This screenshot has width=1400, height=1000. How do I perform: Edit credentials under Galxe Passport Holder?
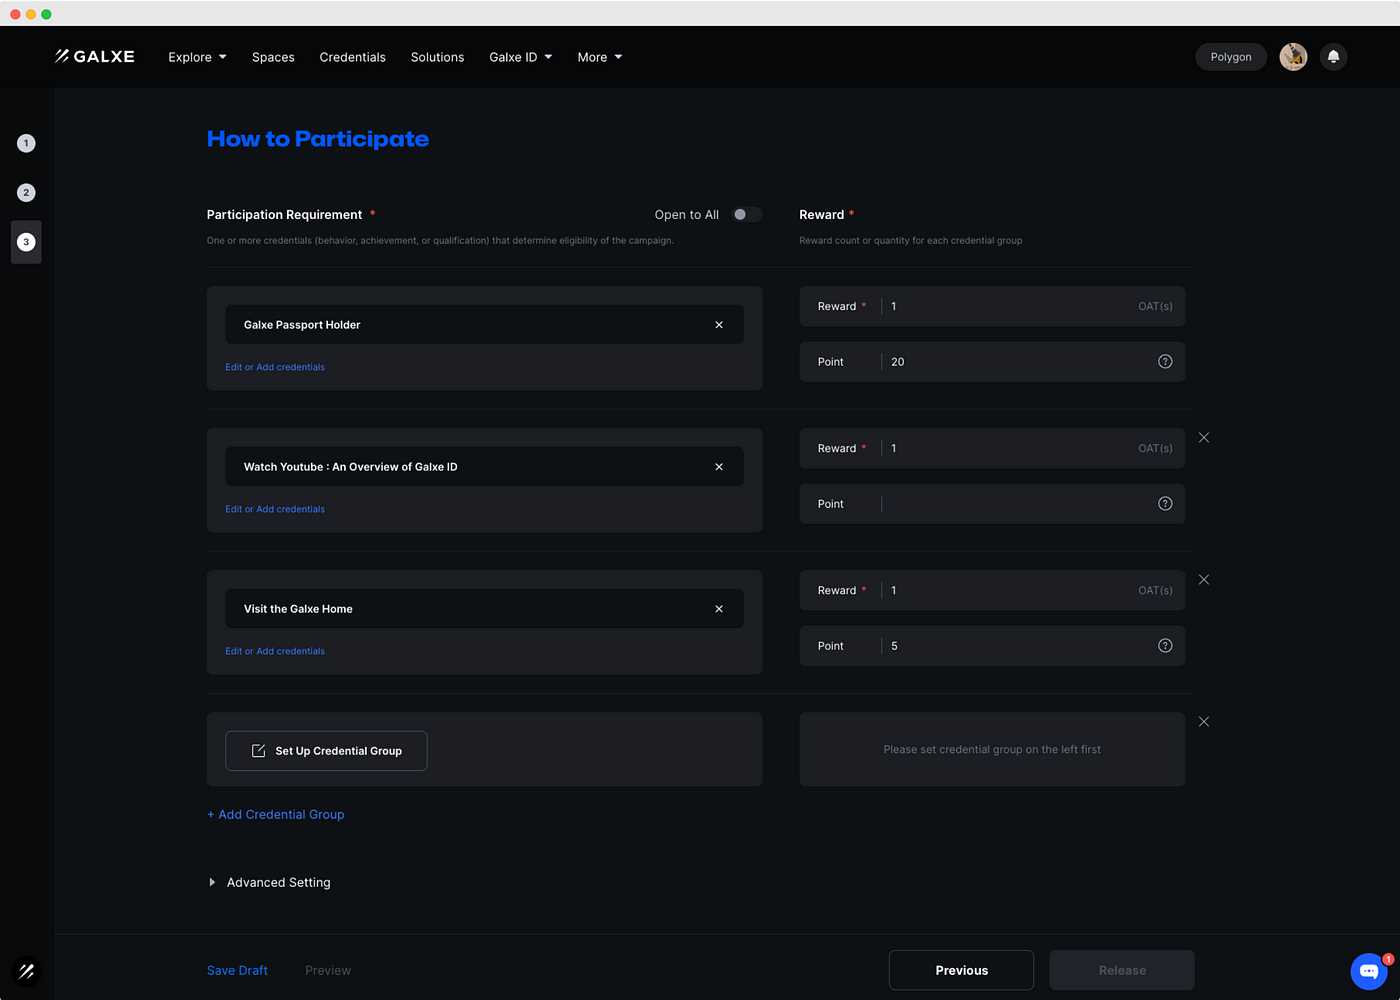coord(275,367)
